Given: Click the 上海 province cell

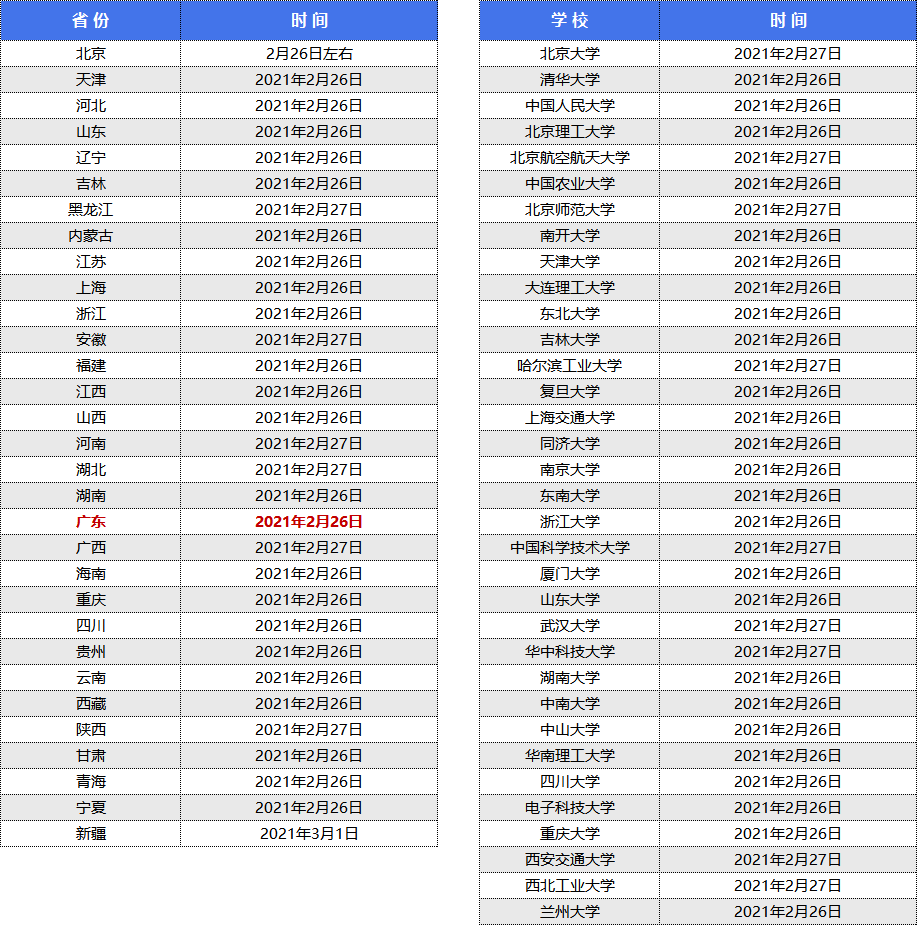Looking at the screenshot, I should coord(90,287).
